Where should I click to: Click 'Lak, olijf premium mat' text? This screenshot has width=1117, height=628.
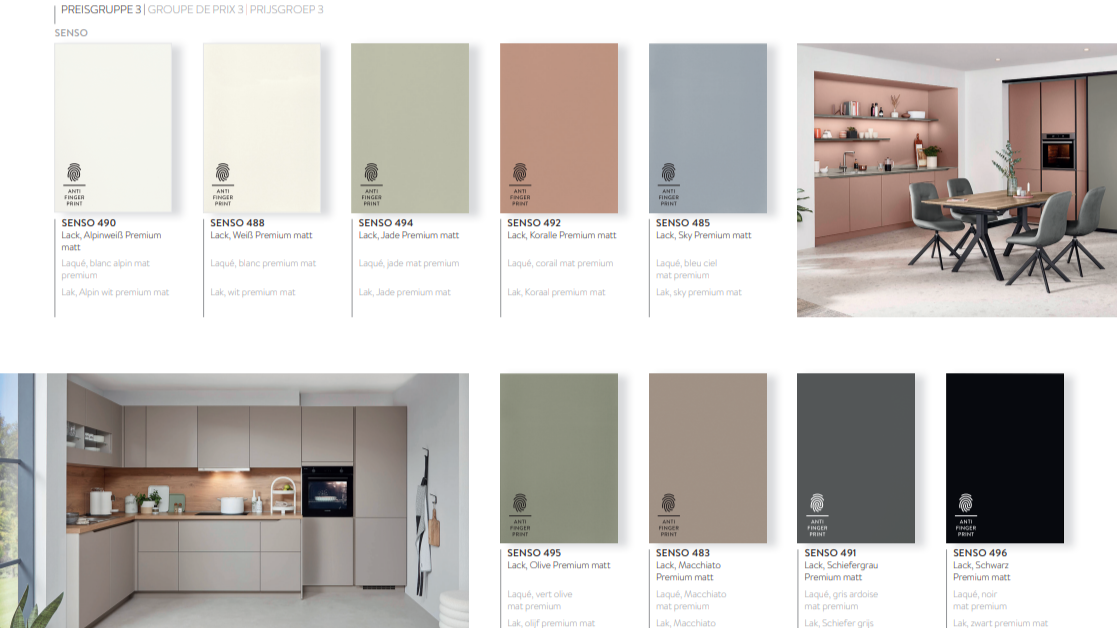click(x=551, y=623)
